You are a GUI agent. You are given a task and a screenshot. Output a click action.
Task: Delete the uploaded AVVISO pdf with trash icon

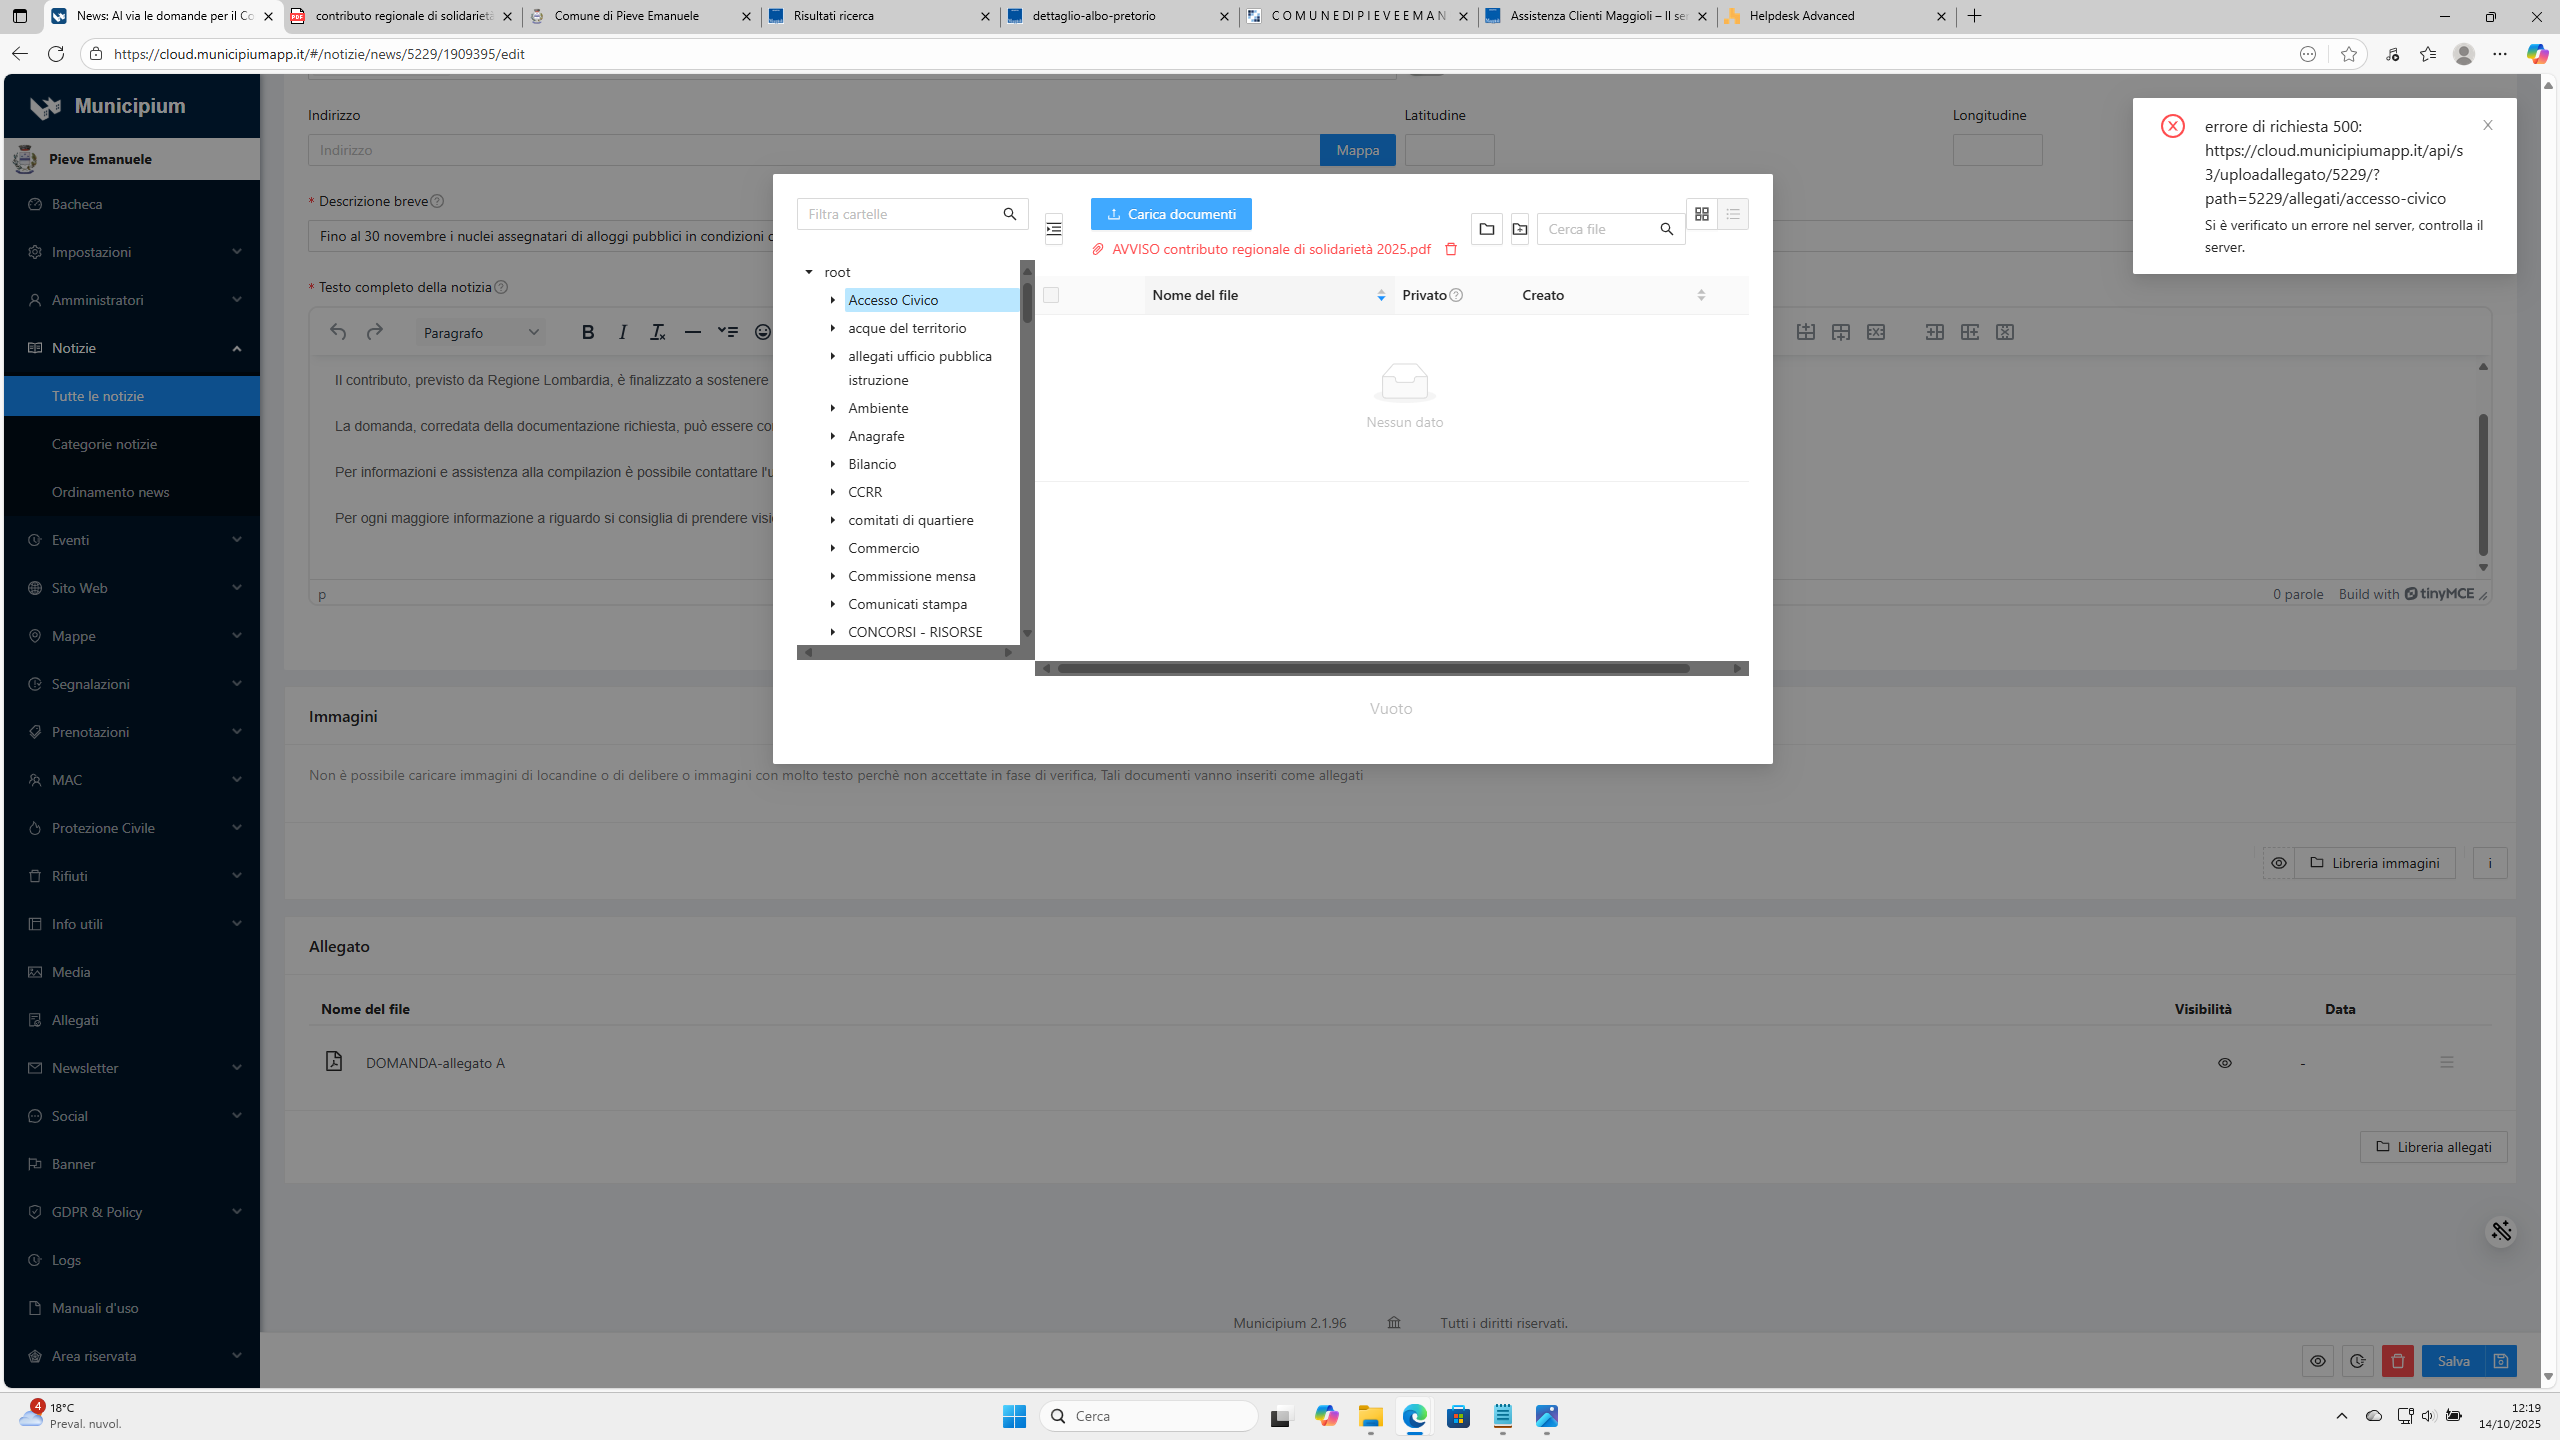pyautogui.click(x=1451, y=249)
